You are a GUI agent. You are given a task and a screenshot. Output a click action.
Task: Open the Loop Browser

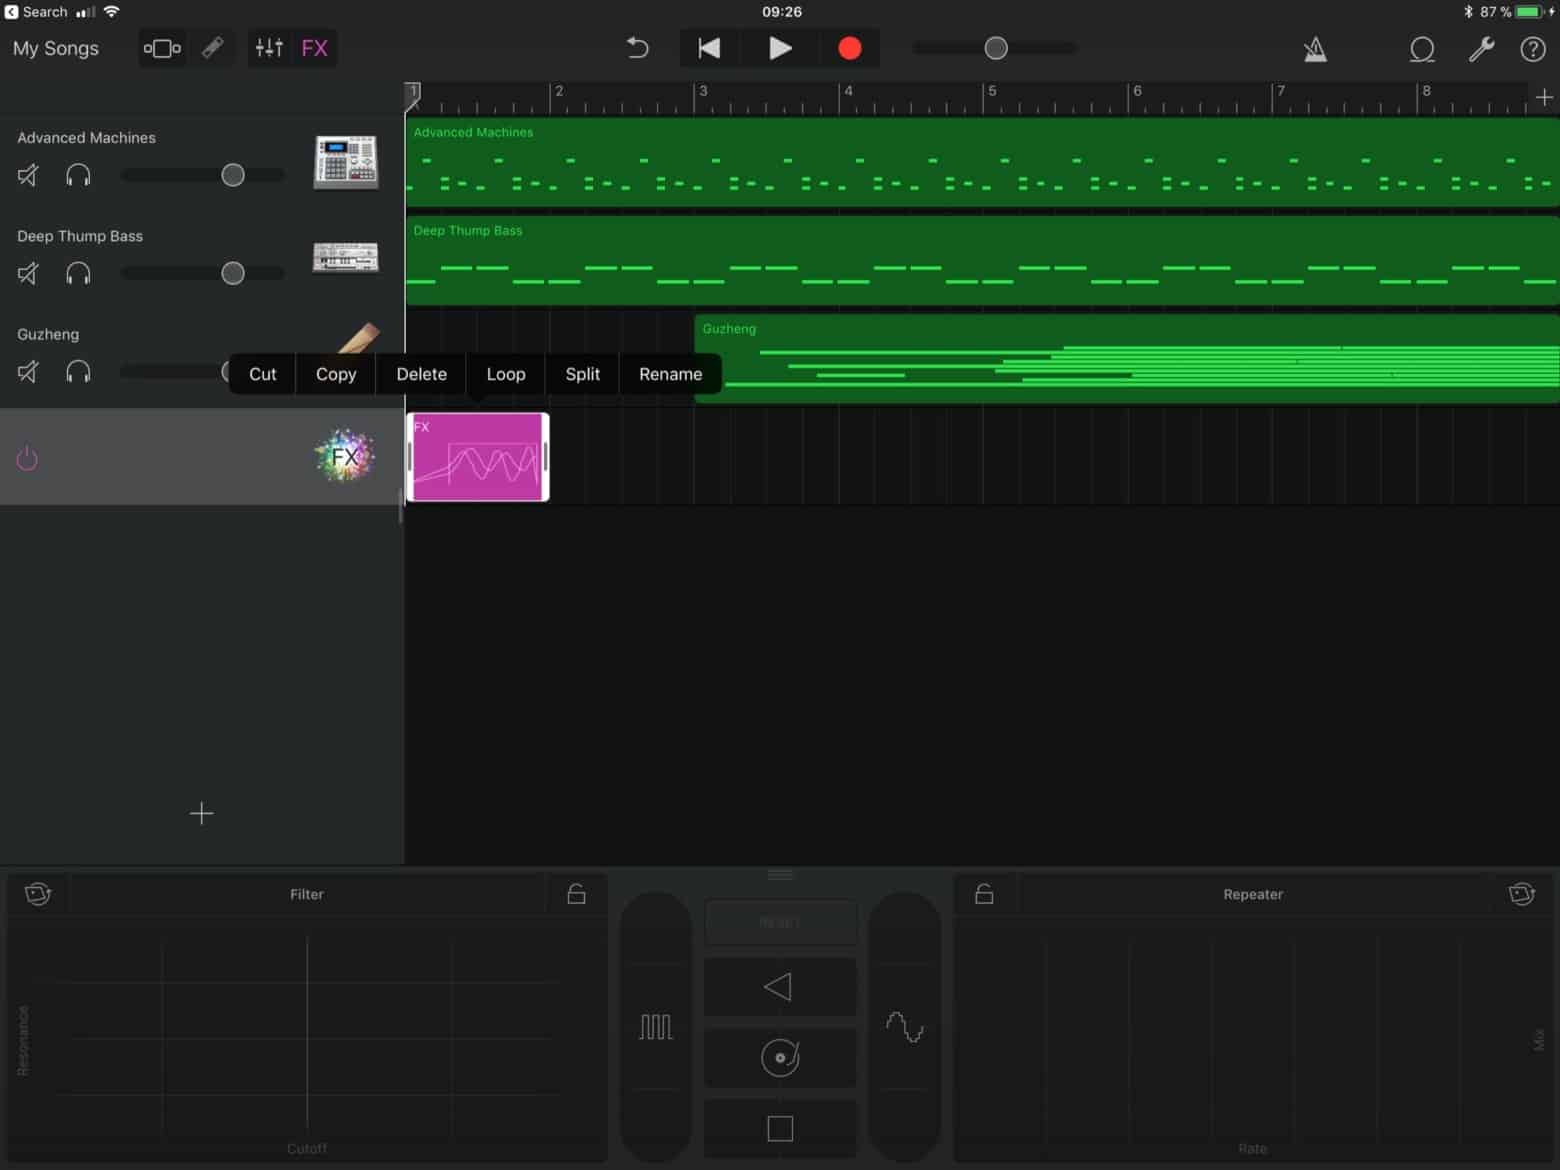click(x=1422, y=48)
